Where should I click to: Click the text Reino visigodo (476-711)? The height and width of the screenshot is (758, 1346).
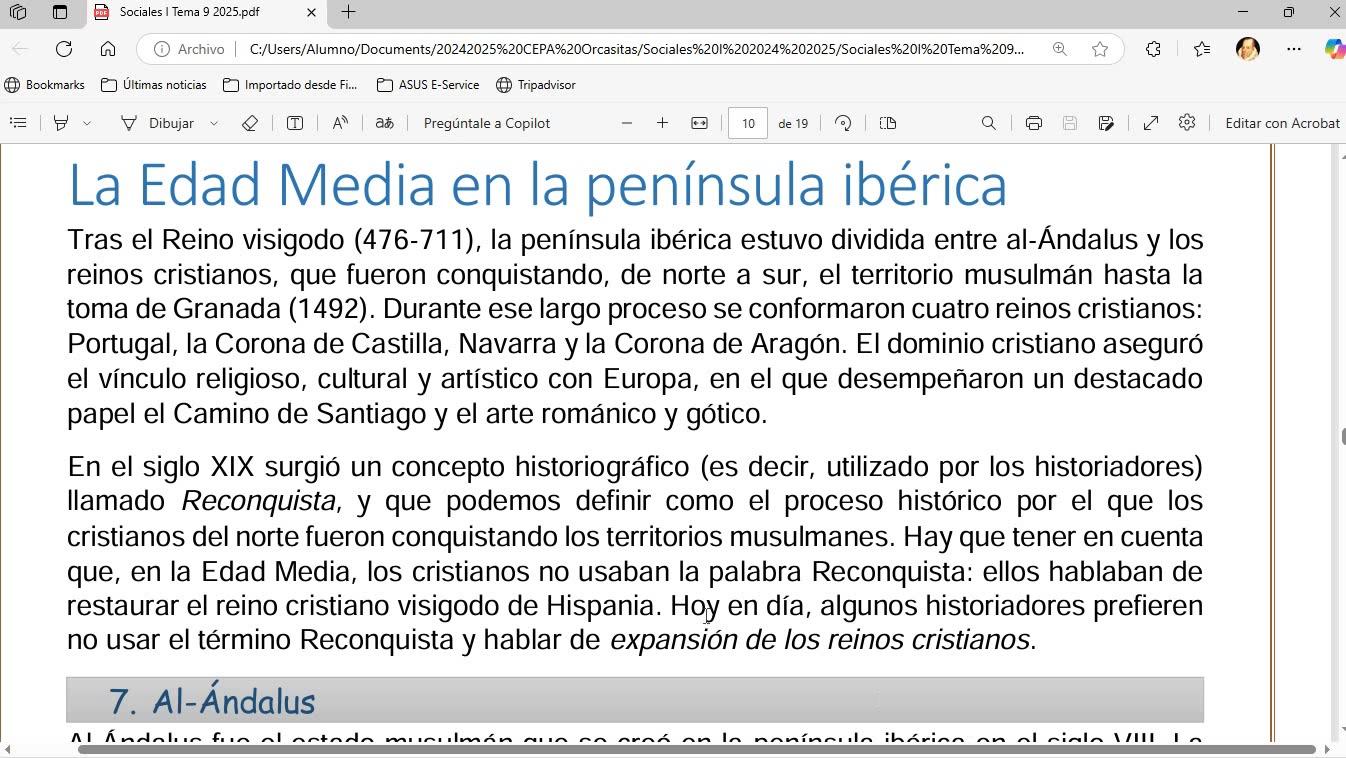317,240
